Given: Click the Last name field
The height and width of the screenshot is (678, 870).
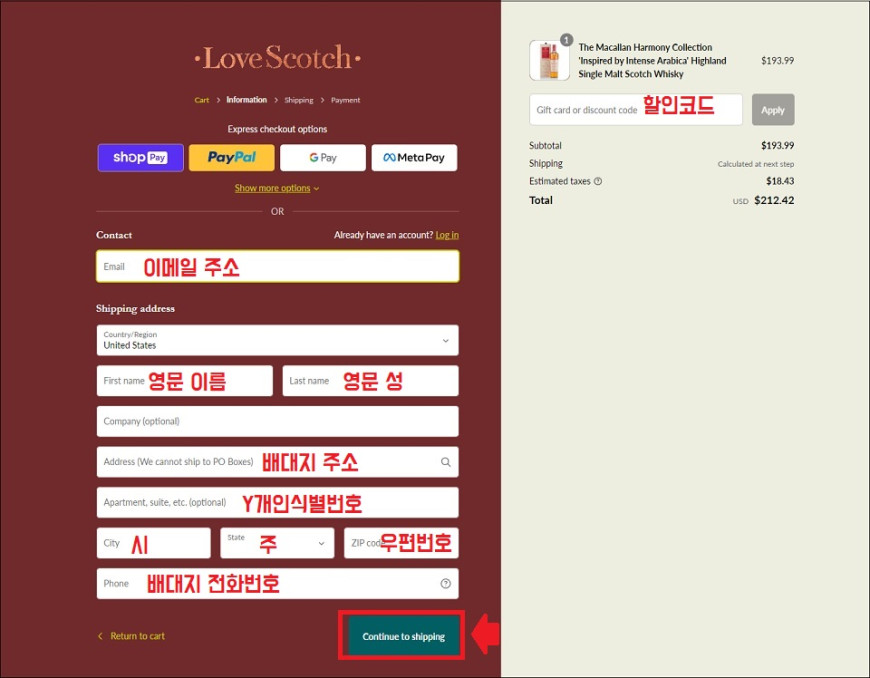Looking at the screenshot, I should [x=370, y=381].
